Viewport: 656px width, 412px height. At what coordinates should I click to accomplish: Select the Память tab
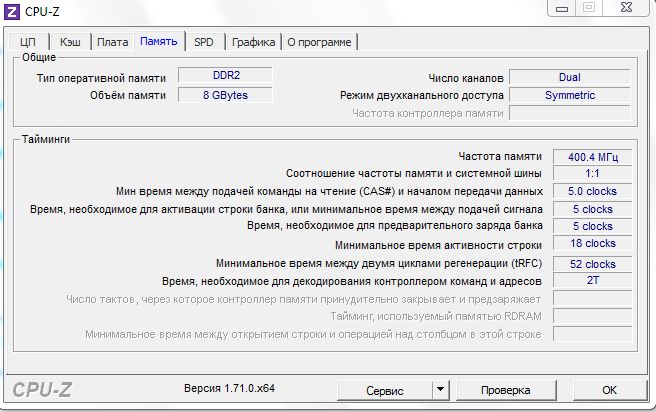pyautogui.click(x=159, y=41)
